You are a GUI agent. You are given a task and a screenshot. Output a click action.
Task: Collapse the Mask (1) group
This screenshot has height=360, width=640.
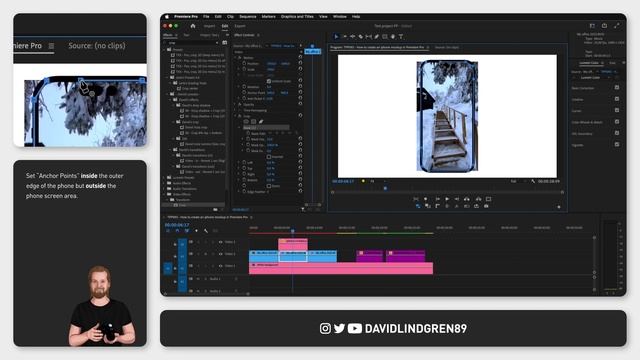tap(240, 128)
